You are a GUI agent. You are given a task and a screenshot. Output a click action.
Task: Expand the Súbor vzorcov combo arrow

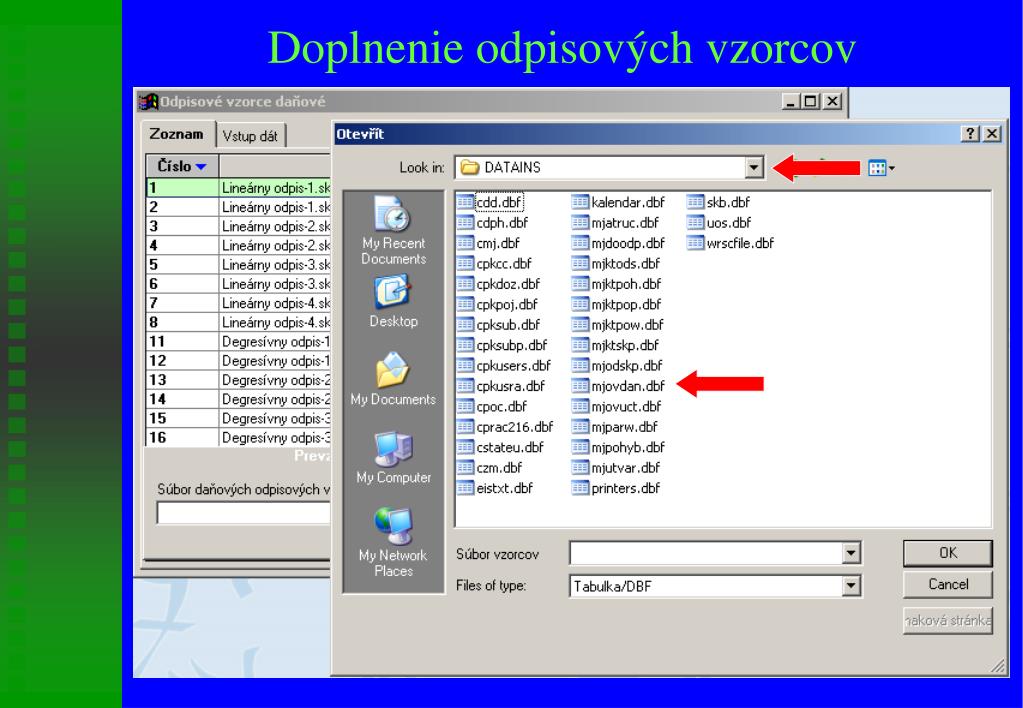click(x=850, y=553)
